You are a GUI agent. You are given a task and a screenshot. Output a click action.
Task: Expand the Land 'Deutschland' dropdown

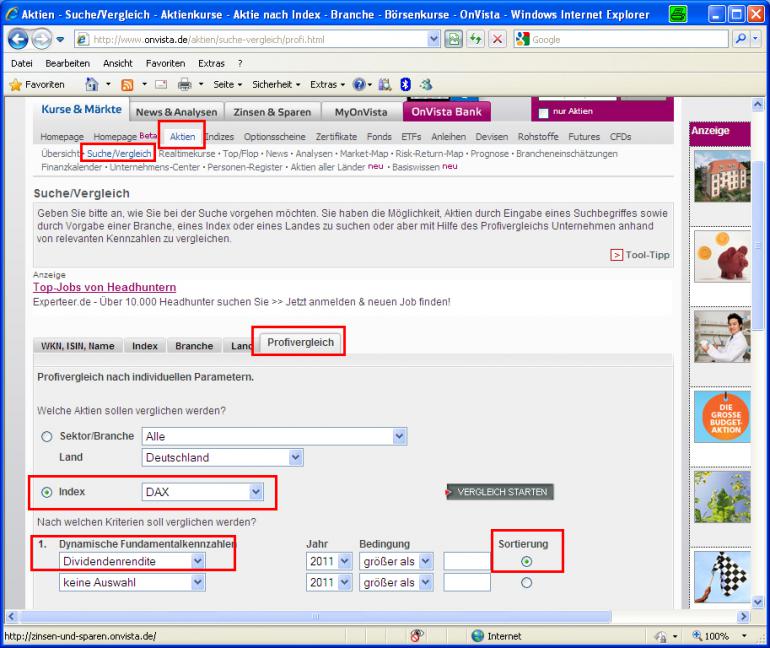pyautogui.click(x=296, y=457)
